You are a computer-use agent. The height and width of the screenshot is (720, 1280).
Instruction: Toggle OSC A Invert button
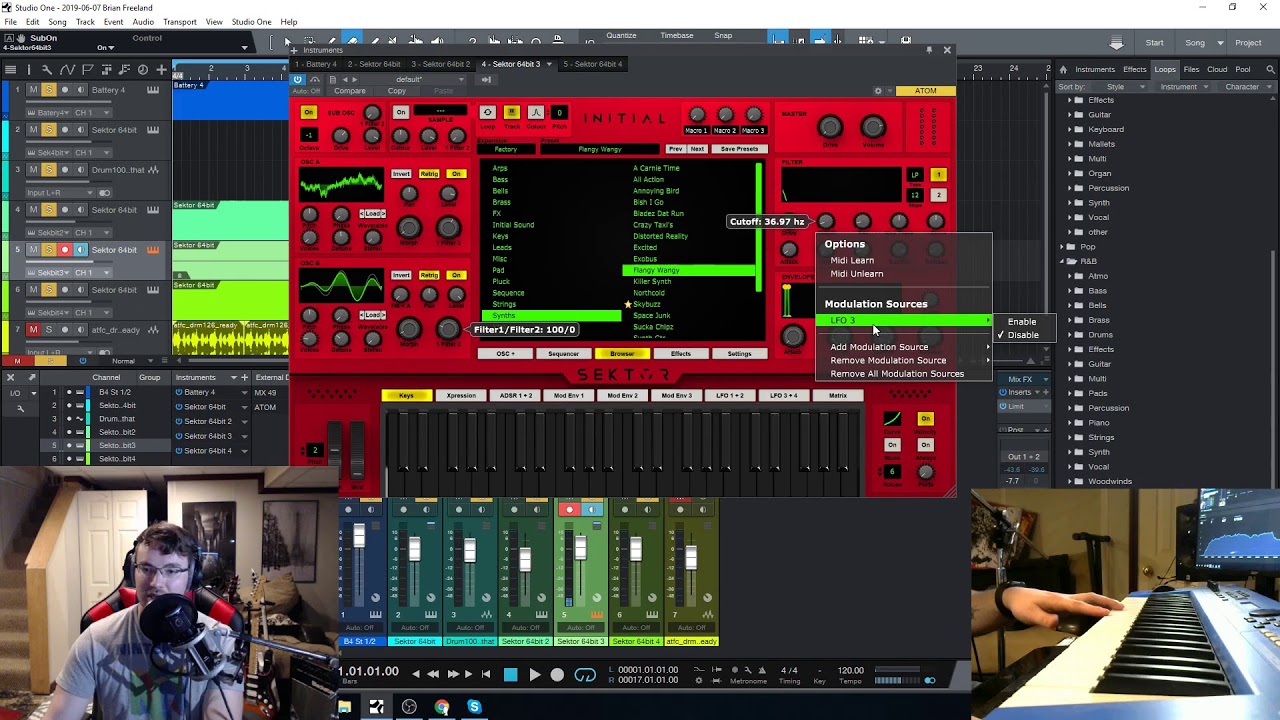click(x=401, y=174)
